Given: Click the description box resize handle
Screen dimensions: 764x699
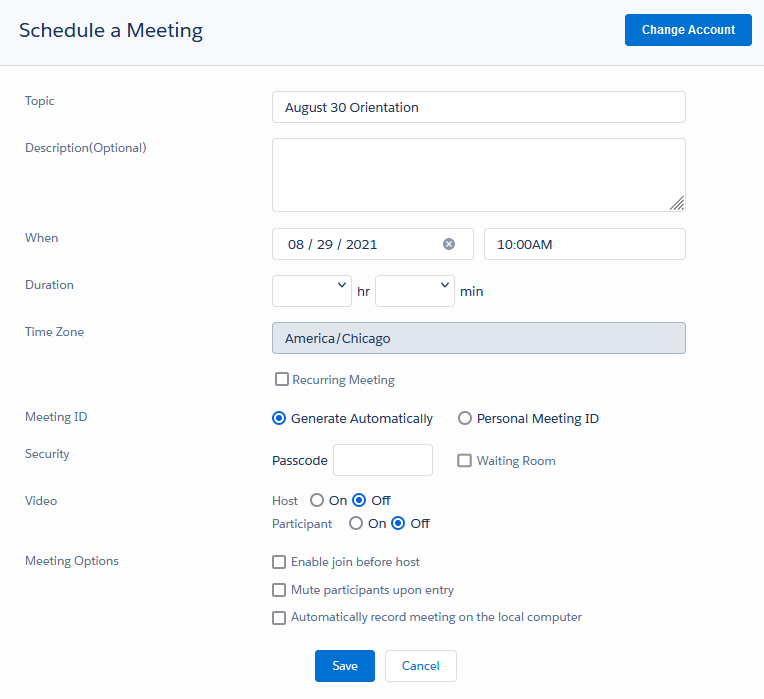Looking at the screenshot, I should coord(677,203).
